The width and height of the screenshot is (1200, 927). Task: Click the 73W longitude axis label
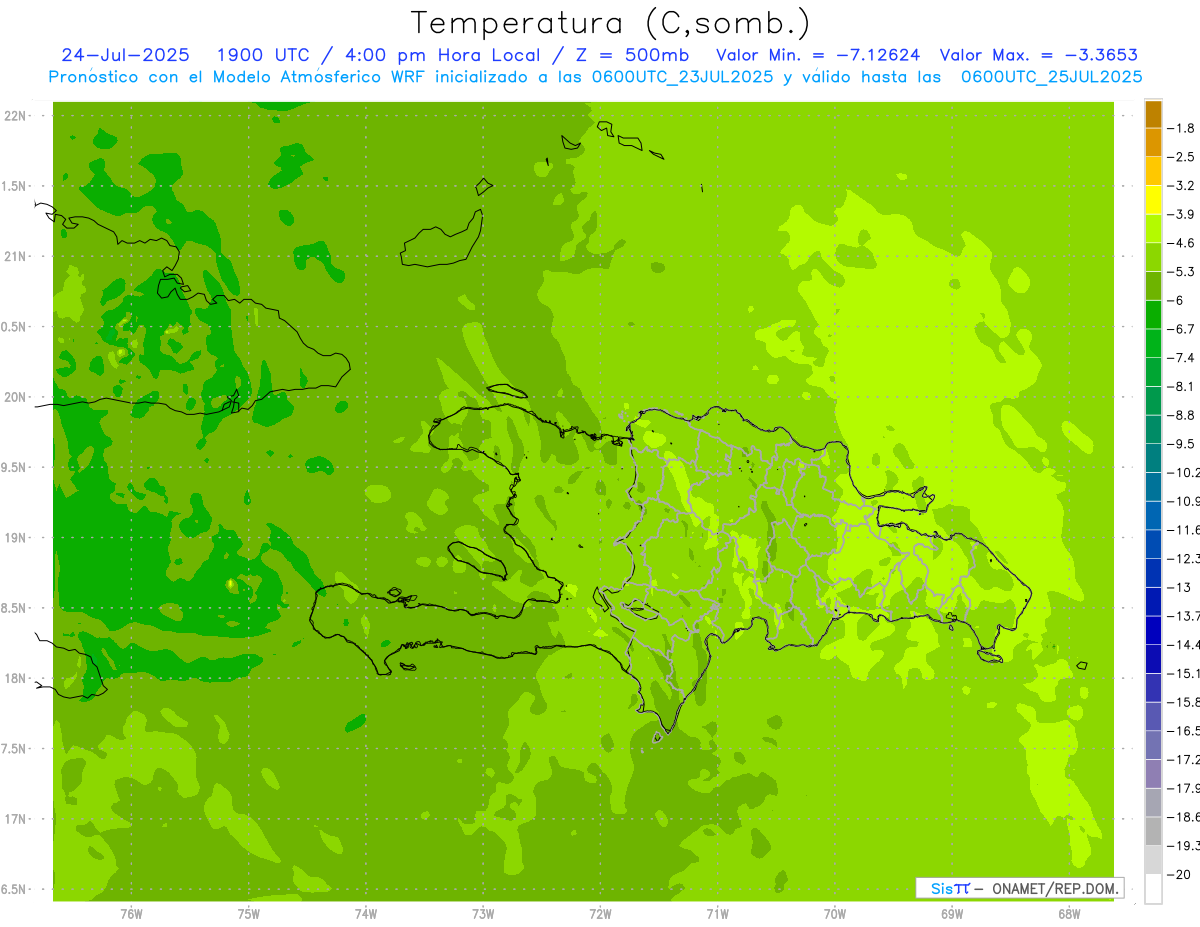(x=483, y=914)
